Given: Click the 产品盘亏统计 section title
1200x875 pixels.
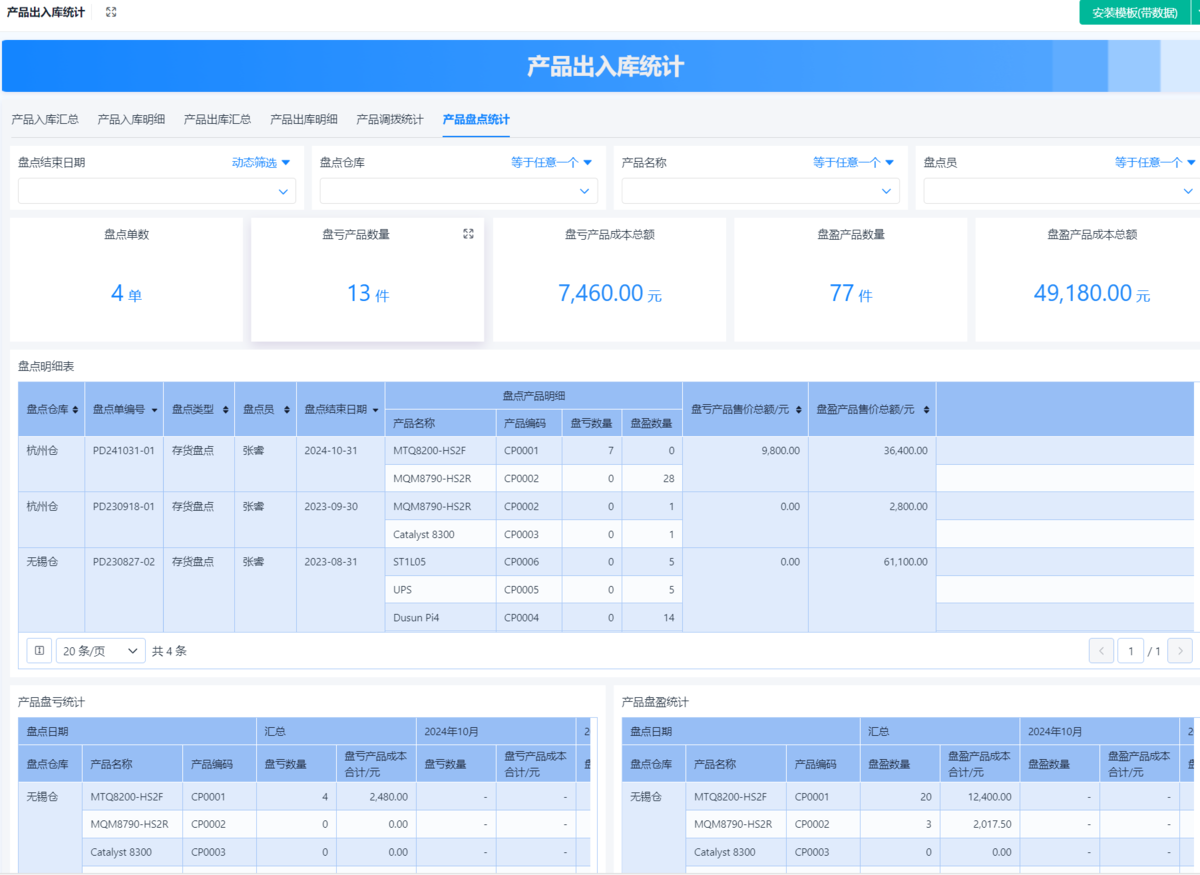Looking at the screenshot, I should 52,702.
